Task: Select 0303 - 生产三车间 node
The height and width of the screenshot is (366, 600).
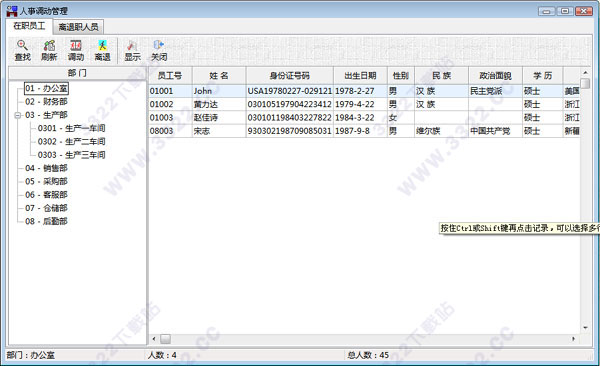Action: click(x=72, y=155)
